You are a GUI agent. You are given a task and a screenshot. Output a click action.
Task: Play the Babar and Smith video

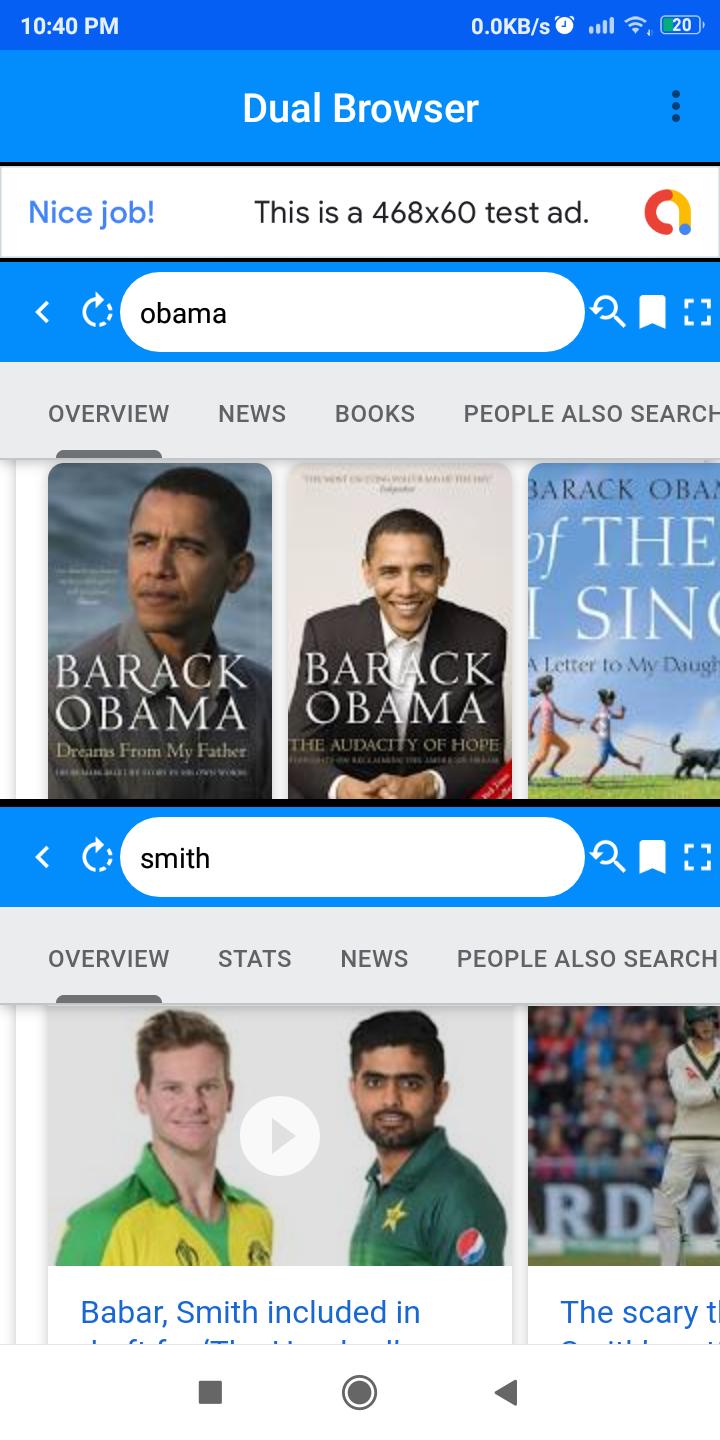pyautogui.click(x=280, y=1136)
